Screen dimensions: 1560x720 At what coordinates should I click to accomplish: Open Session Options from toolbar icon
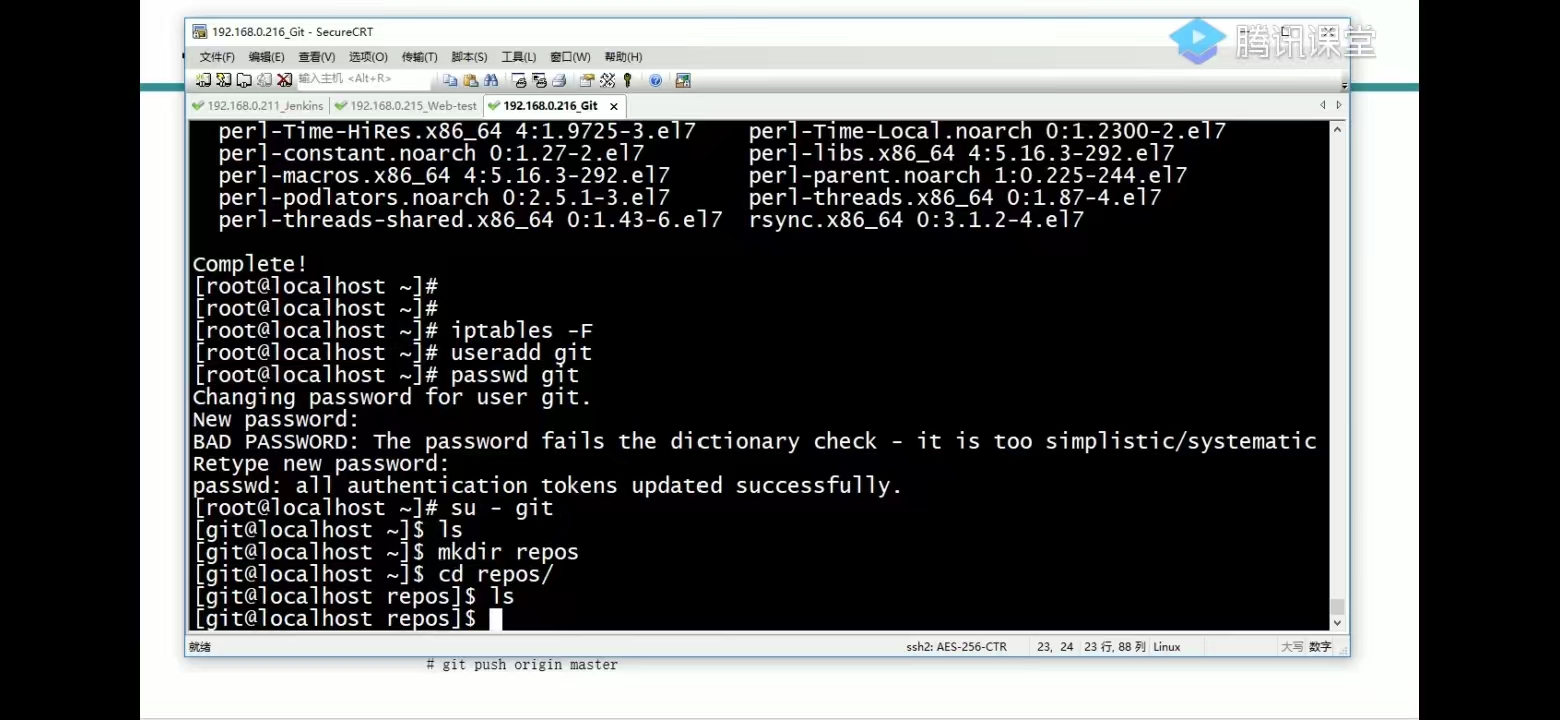587,80
